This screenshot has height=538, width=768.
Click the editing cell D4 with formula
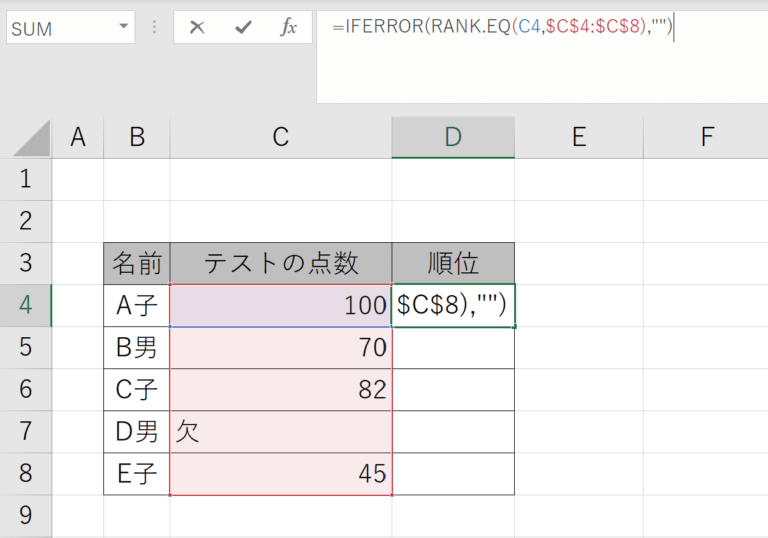(453, 305)
